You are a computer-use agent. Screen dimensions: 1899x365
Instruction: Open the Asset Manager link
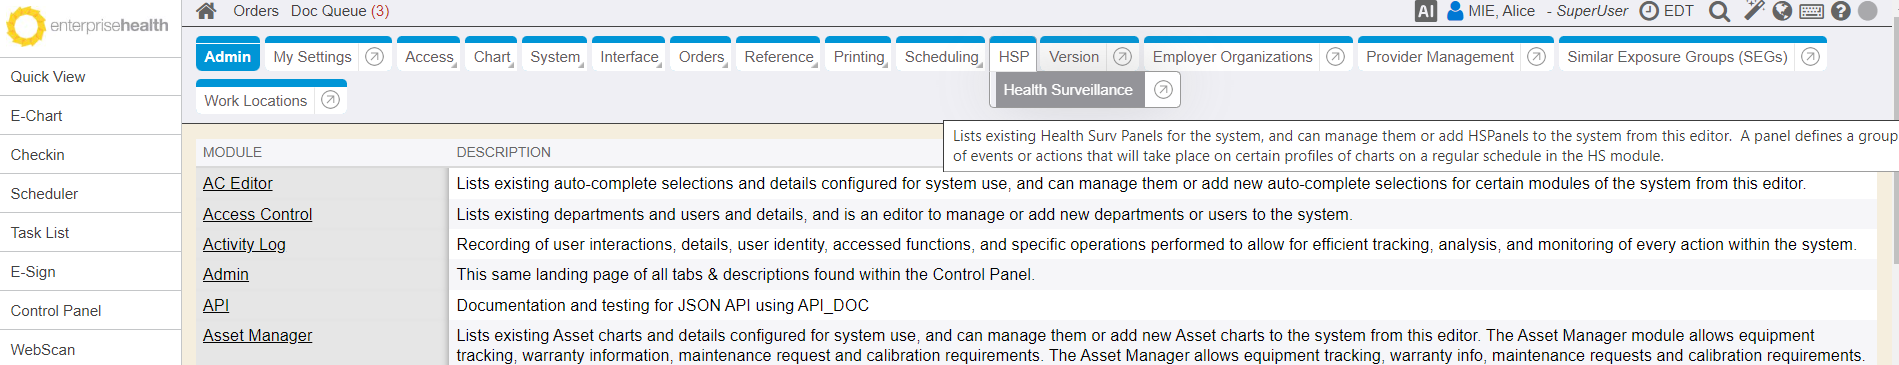click(258, 335)
